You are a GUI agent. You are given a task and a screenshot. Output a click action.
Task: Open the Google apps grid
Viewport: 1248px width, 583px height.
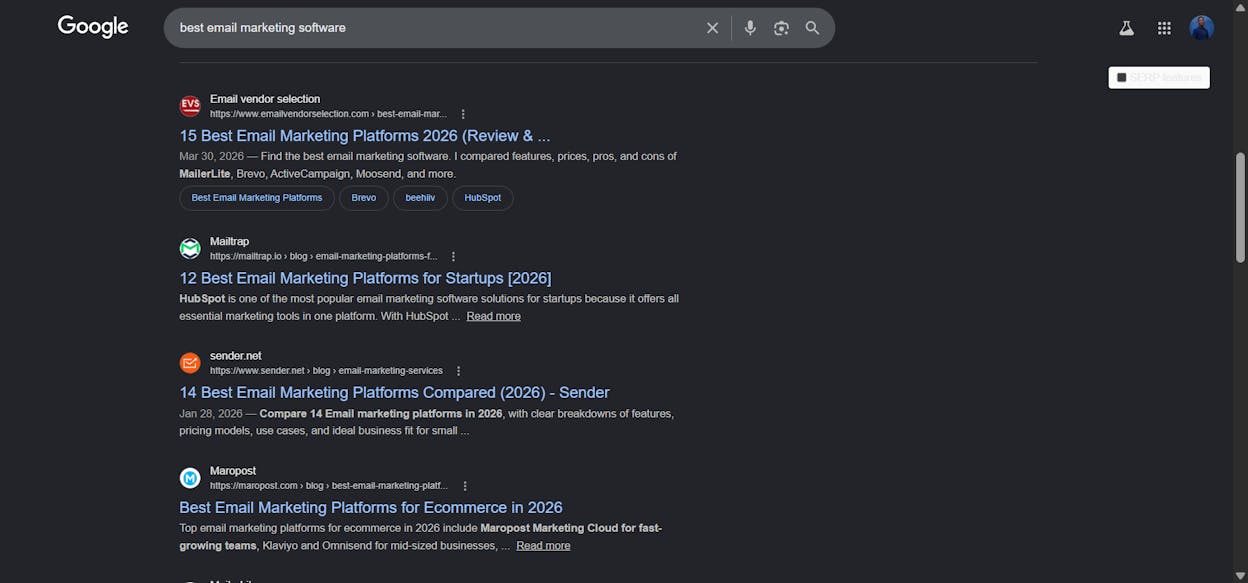tap(1164, 28)
